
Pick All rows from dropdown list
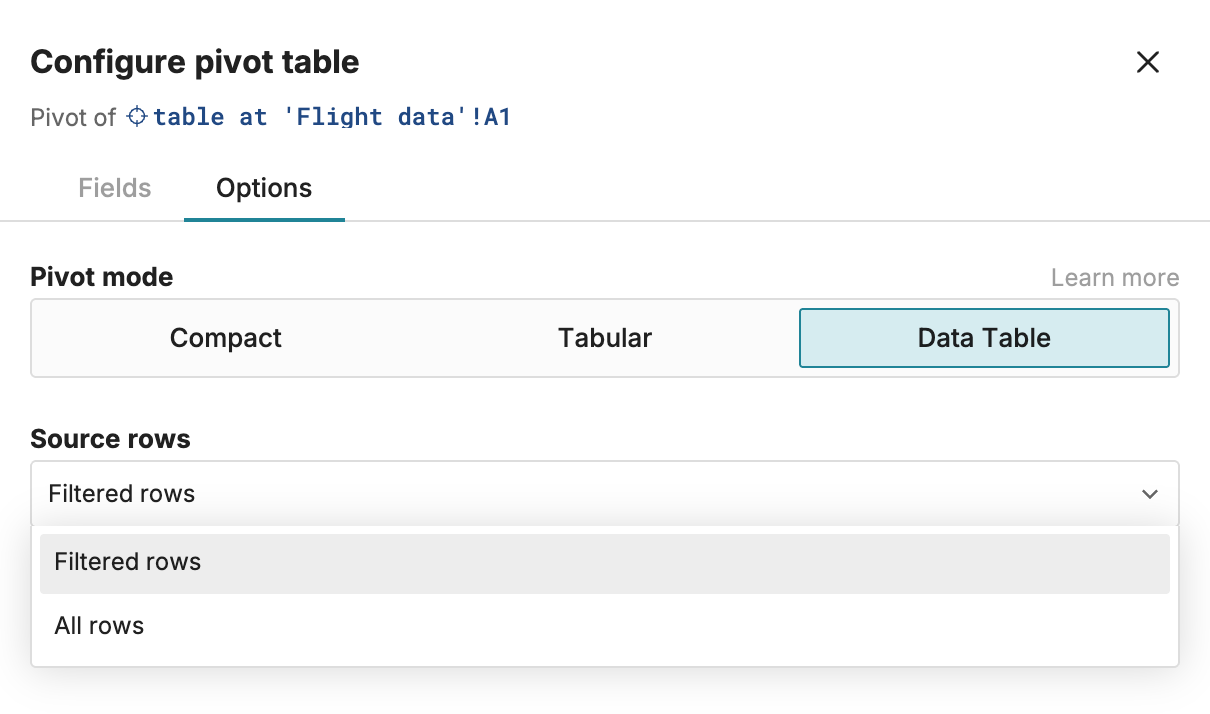pos(605,627)
